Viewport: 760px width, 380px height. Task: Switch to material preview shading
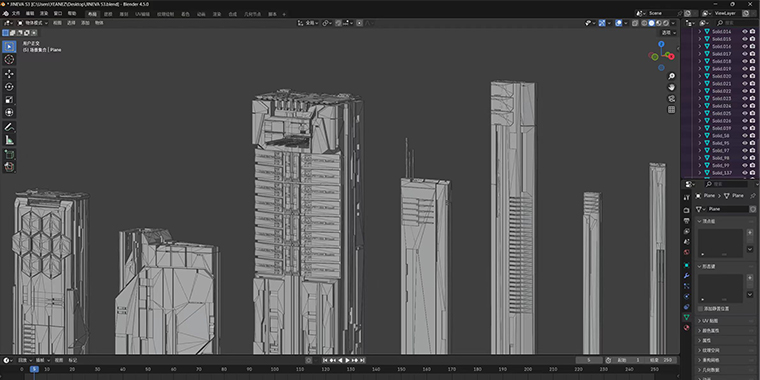coord(659,23)
